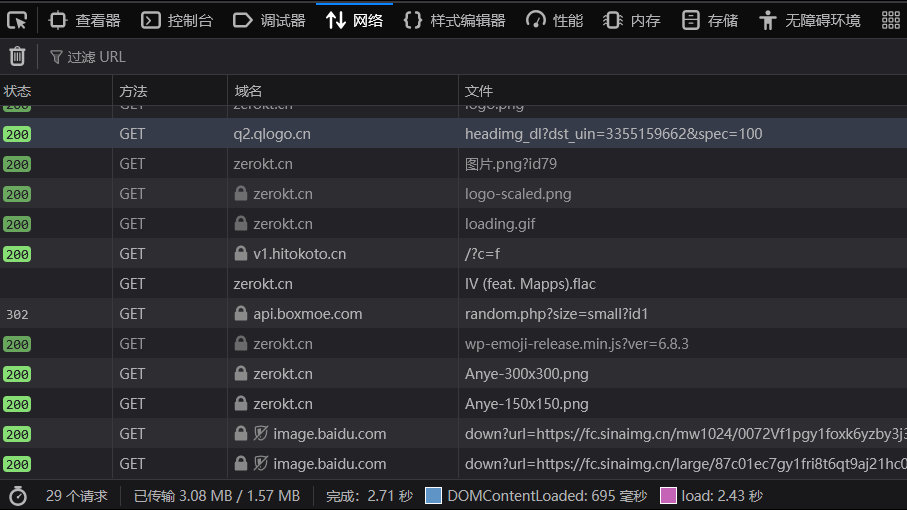The image size is (907, 510).
Task: Activate the element picker tool
Action: (x=17, y=20)
